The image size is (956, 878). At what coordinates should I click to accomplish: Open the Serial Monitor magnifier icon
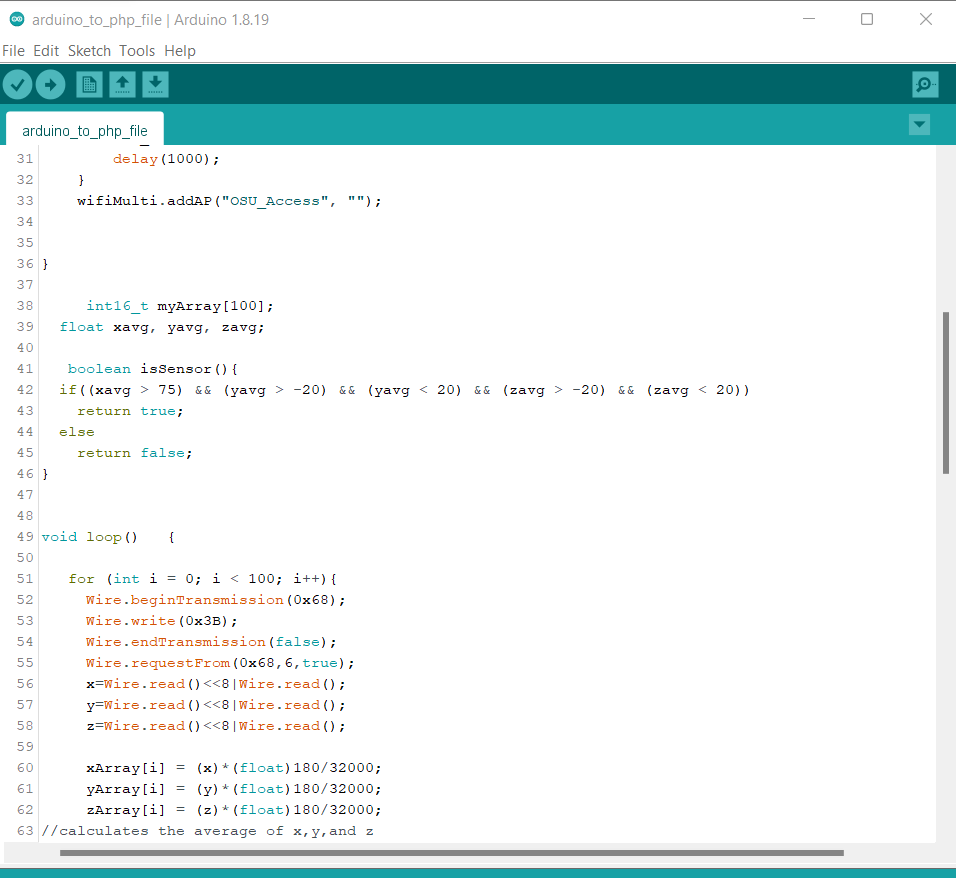[x=925, y=85]
